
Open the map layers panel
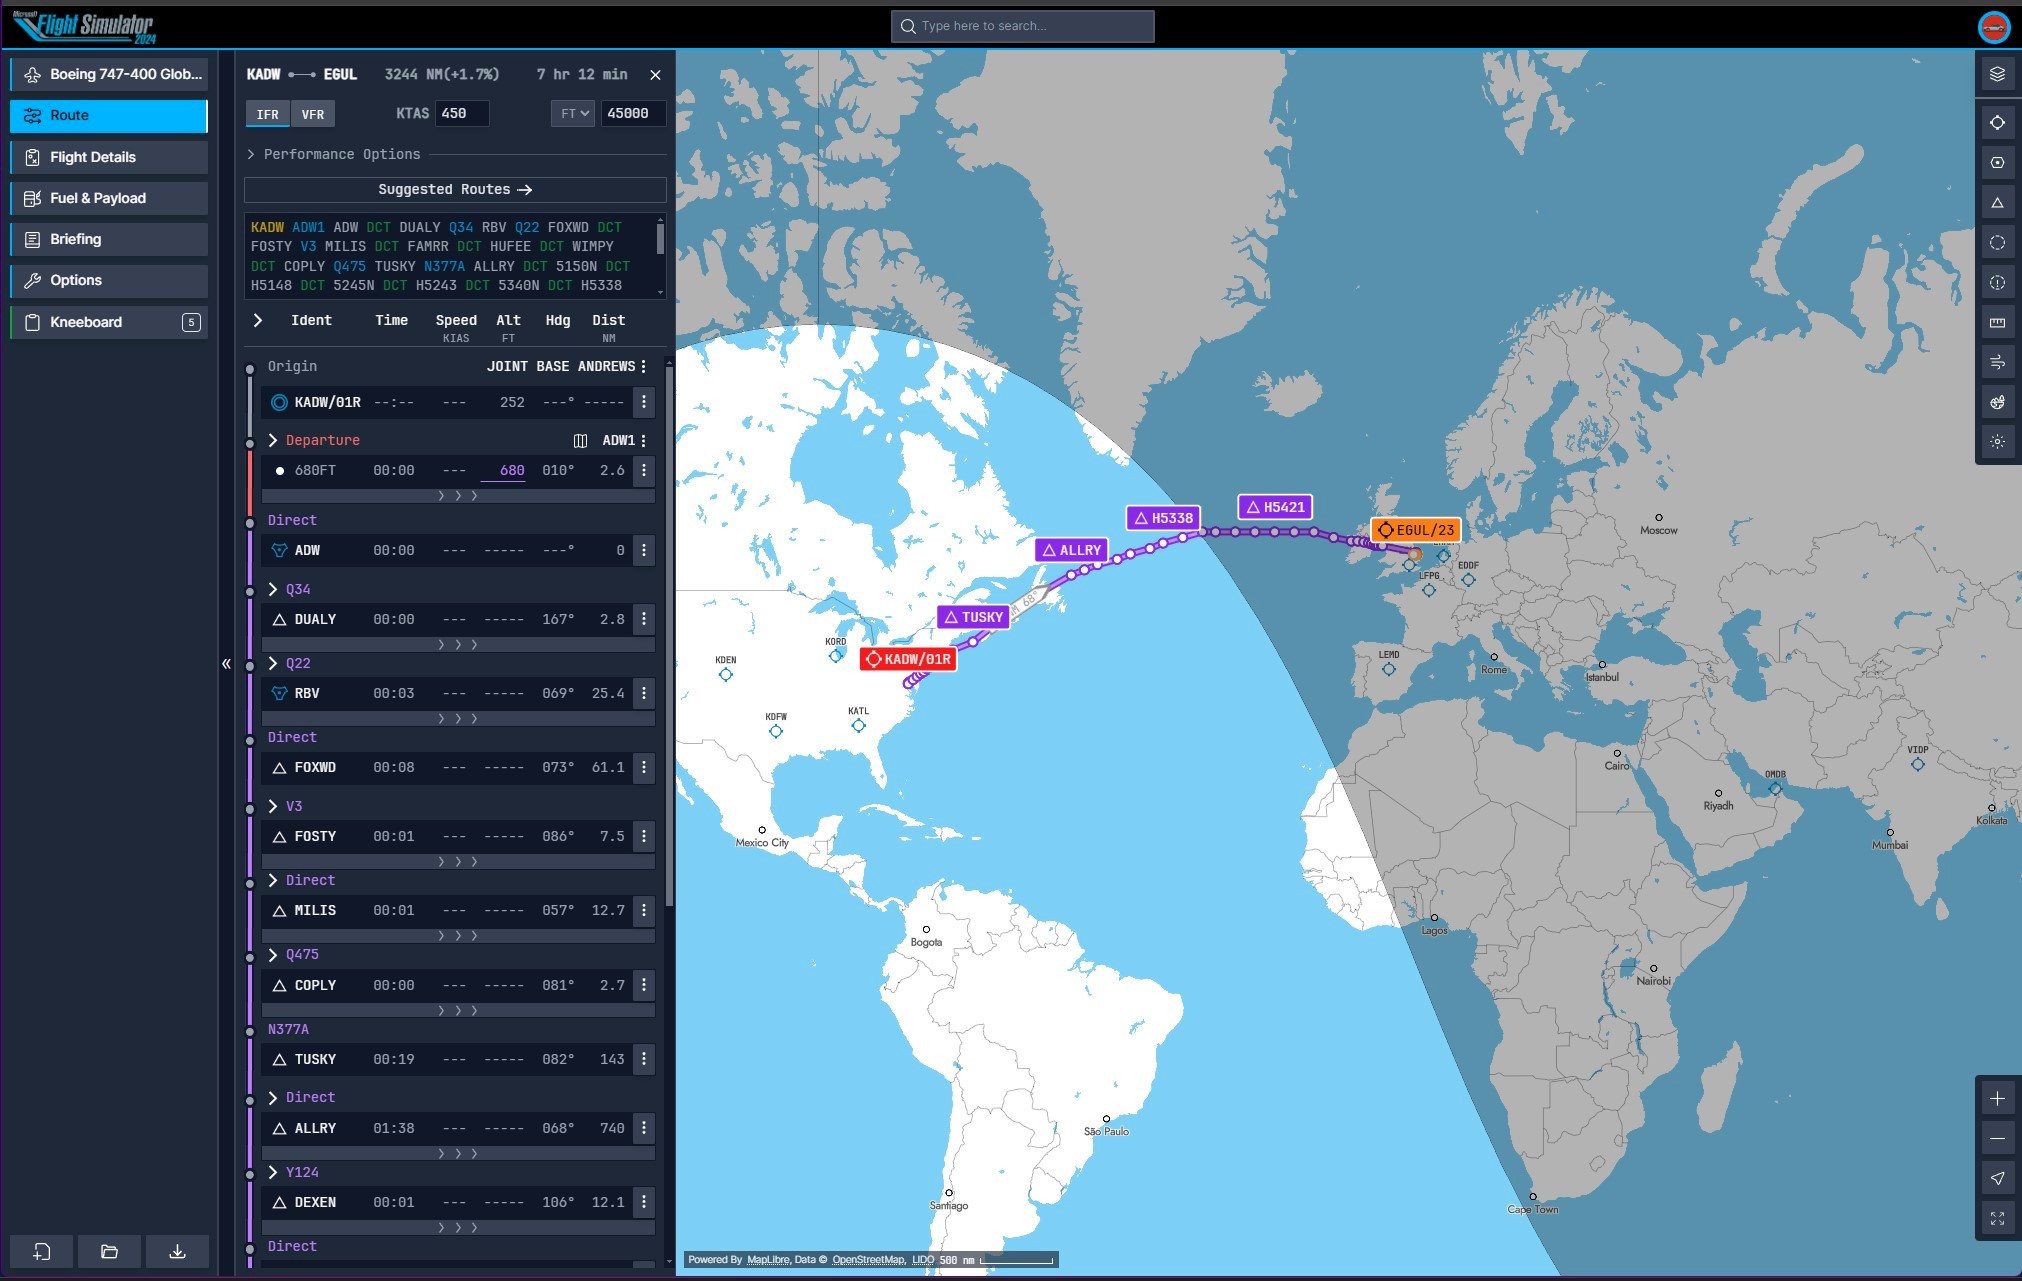point(1997,74)
